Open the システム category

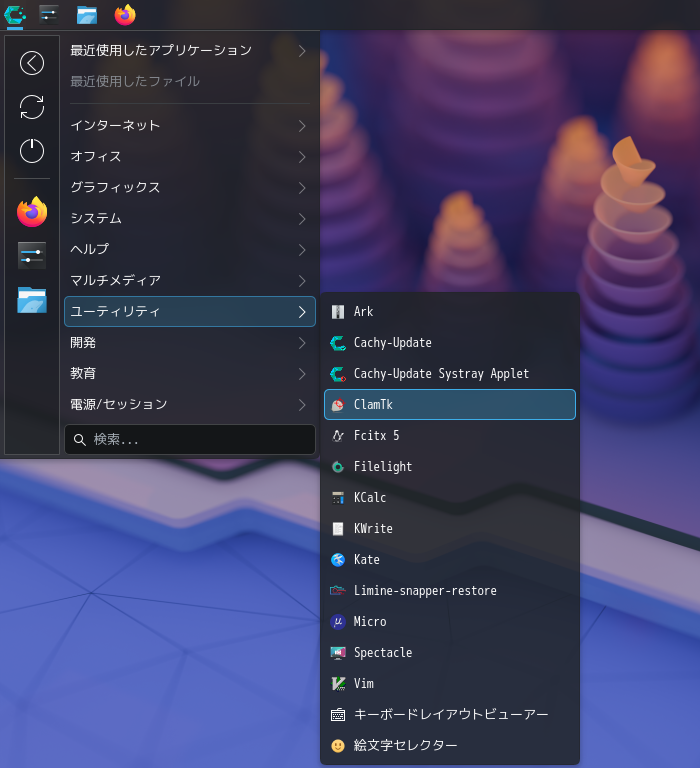190,218
